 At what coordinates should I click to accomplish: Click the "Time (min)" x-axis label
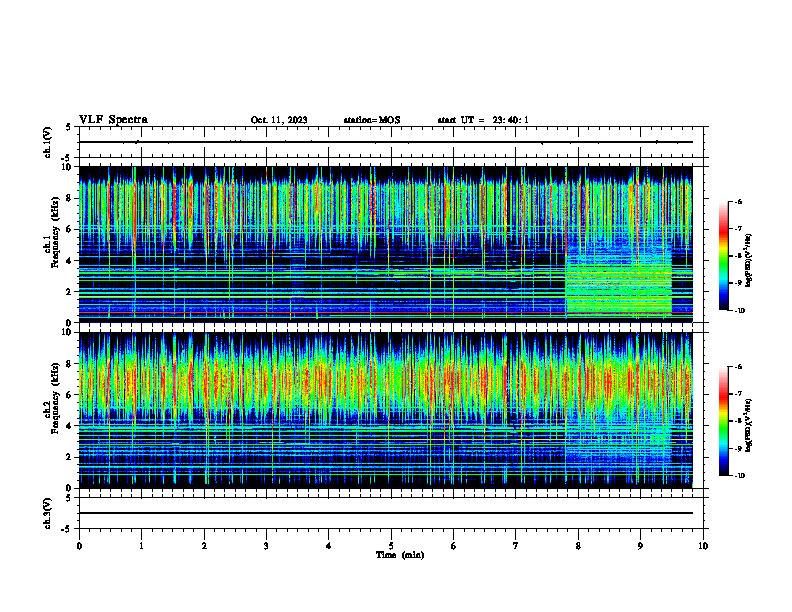[x=400, y=555]
